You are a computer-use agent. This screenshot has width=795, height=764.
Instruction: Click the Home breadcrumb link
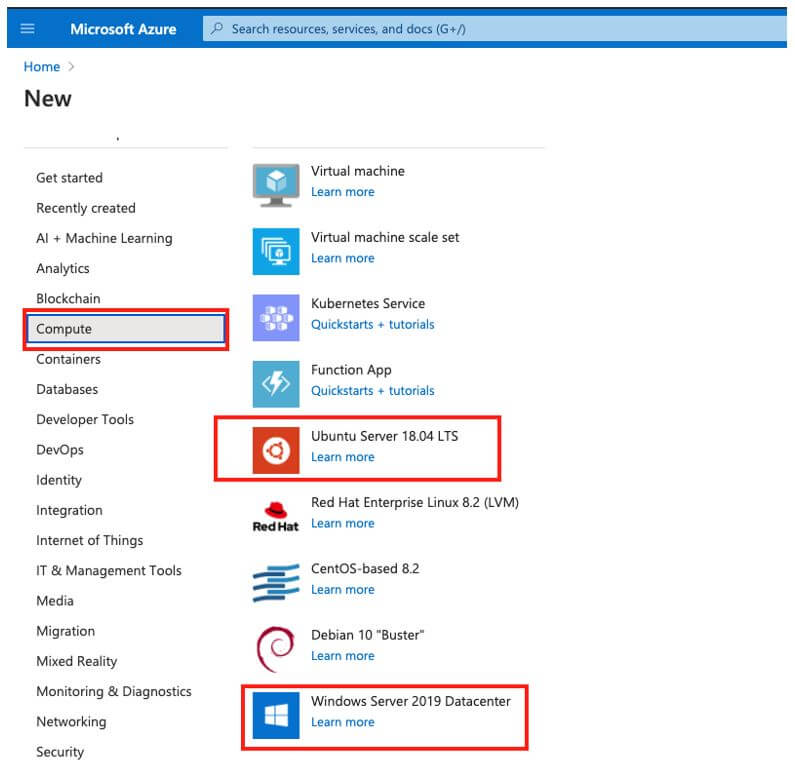(x=42, y=66)
